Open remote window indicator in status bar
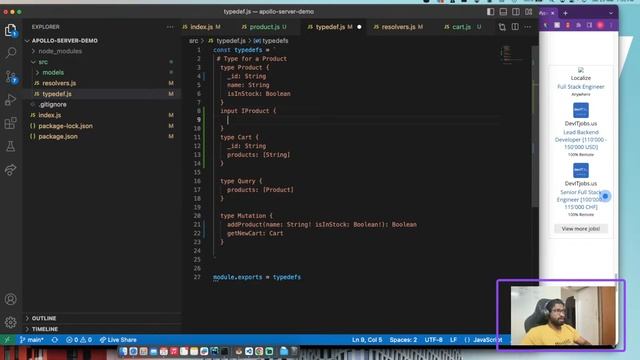Viewport: 640px width, 360px height. tap(7, 340)
